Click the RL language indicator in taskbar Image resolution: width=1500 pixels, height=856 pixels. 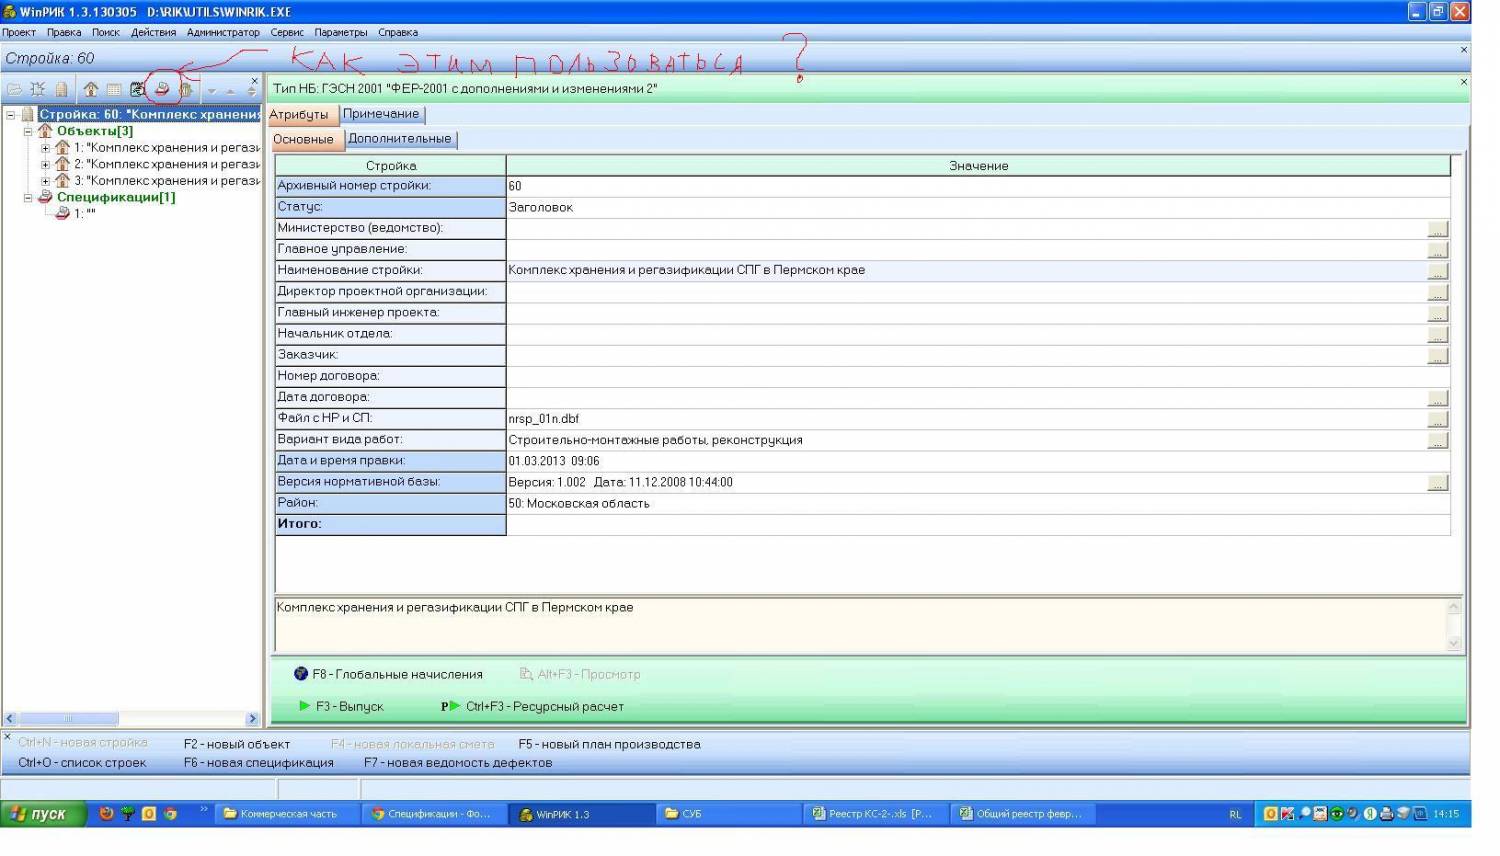pyautogui.click(x=1235, y=814)
